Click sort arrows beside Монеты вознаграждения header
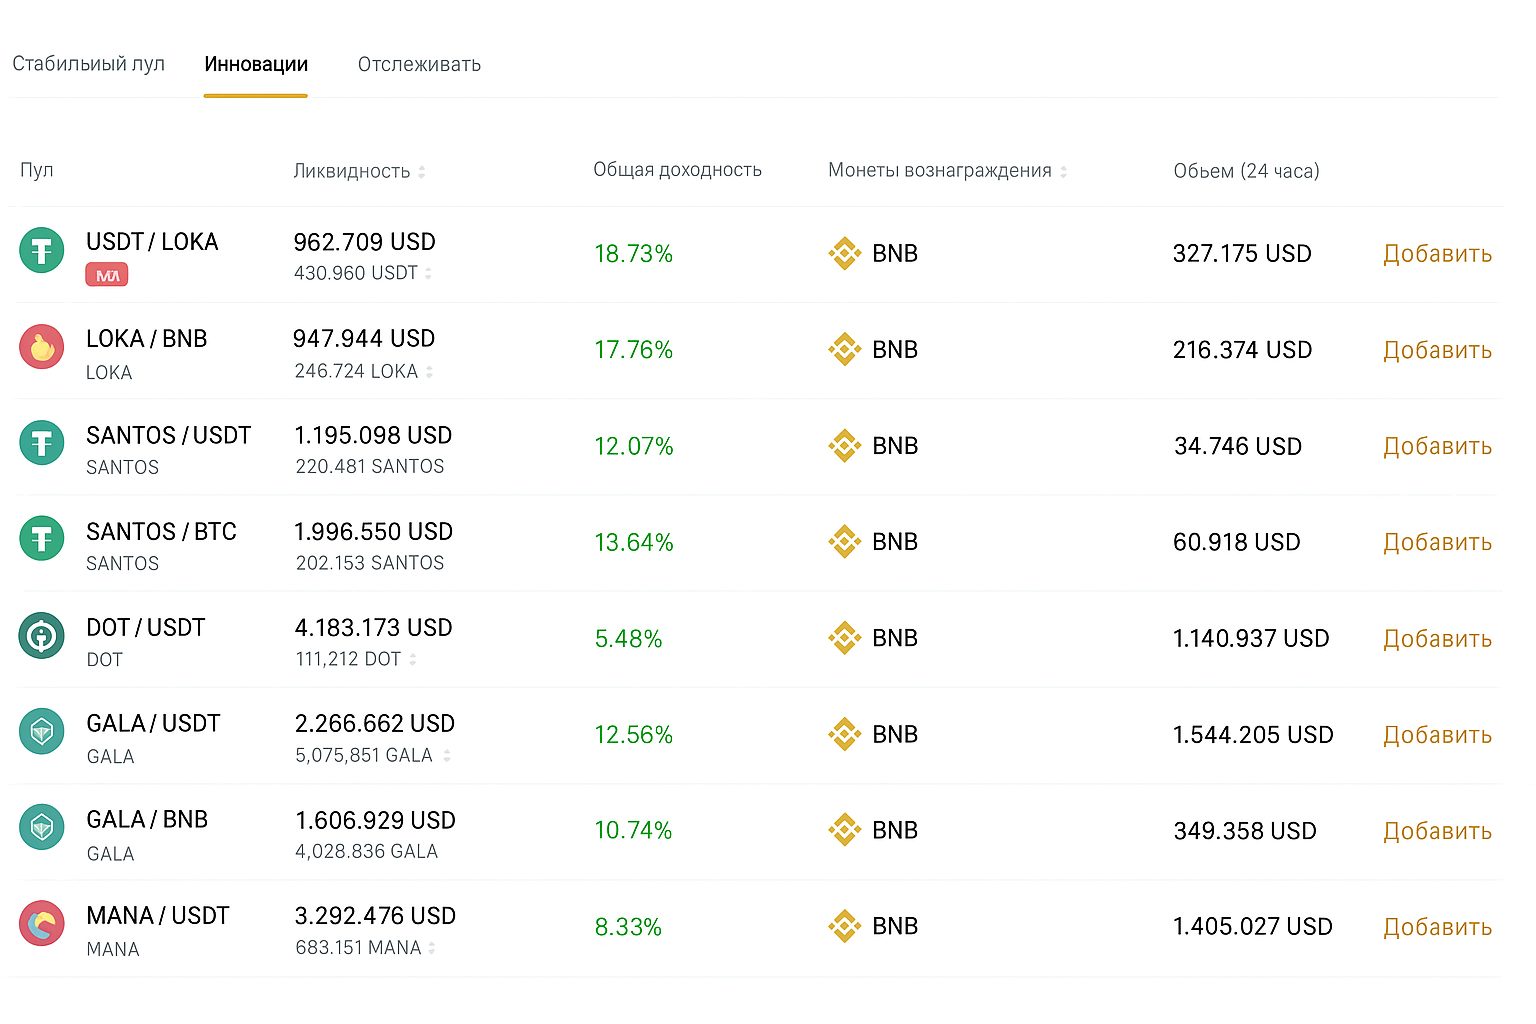This screenshot has height=1024, width=1536. tap(1064, 171)
